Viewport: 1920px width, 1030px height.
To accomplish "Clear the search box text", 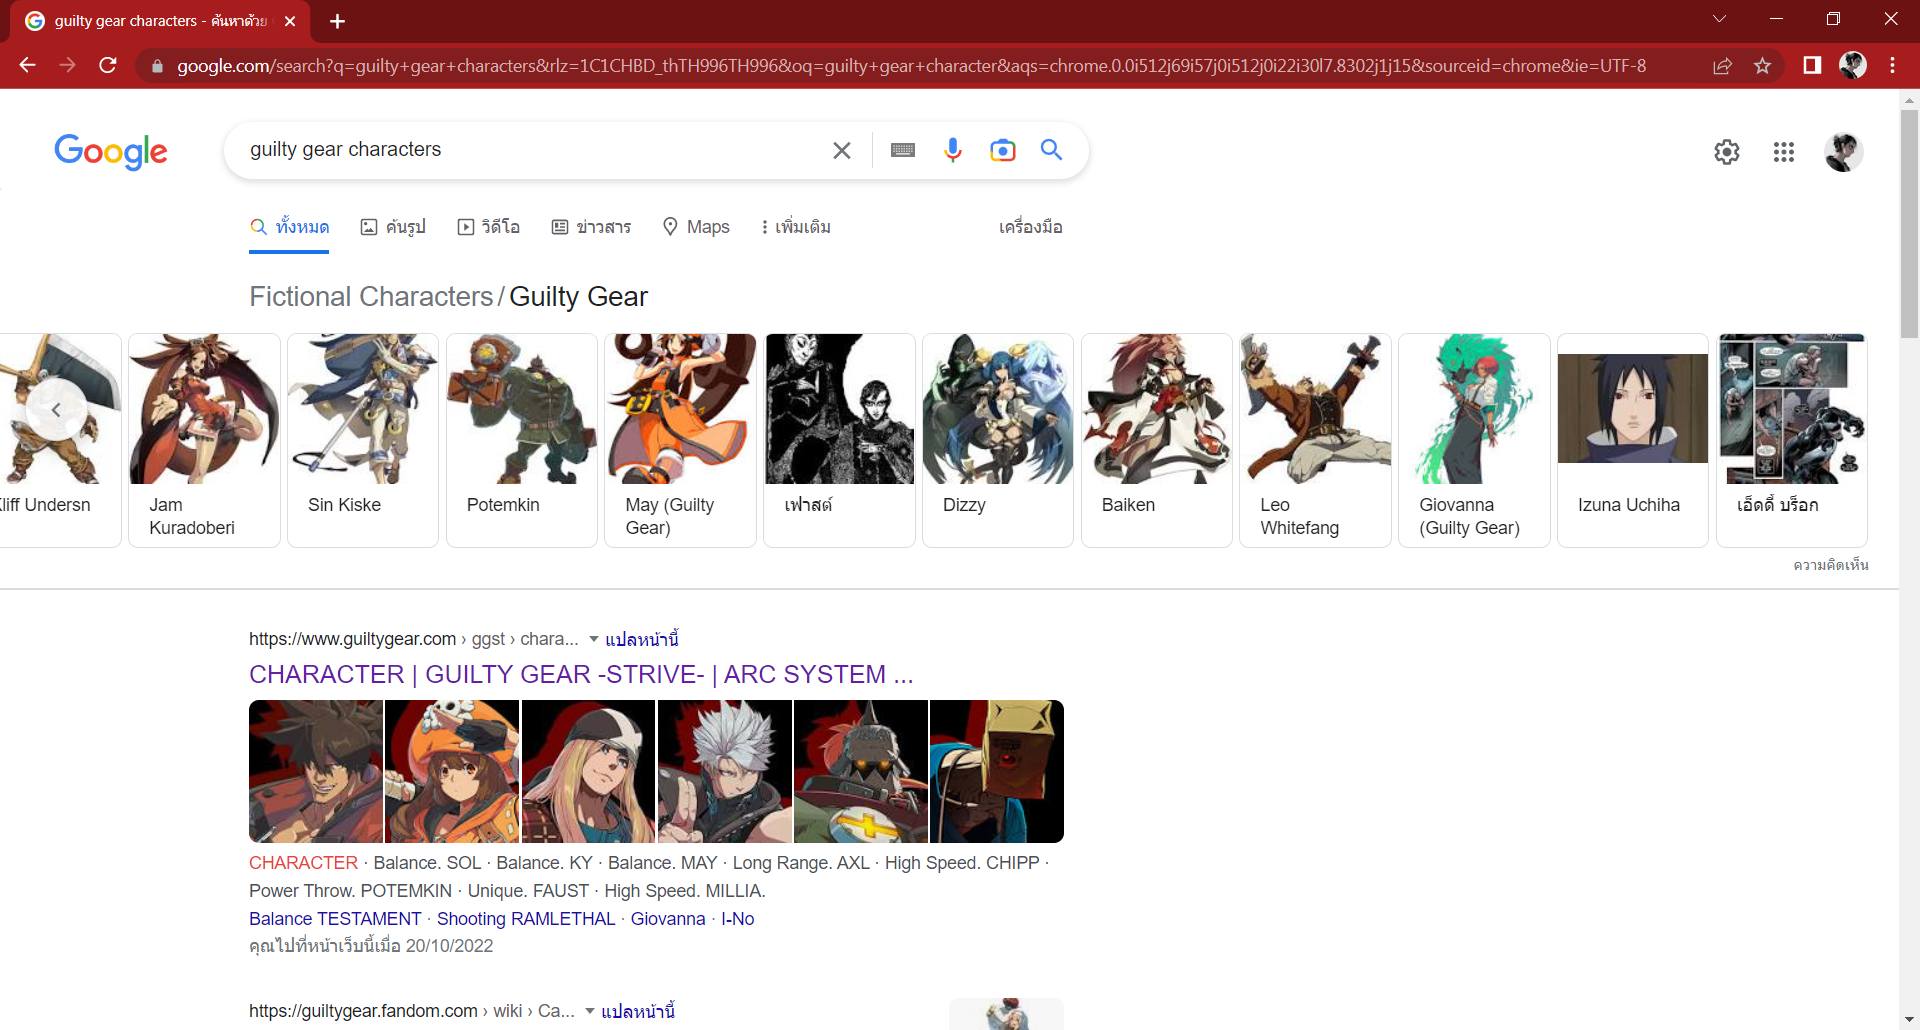I will point(842,150).
